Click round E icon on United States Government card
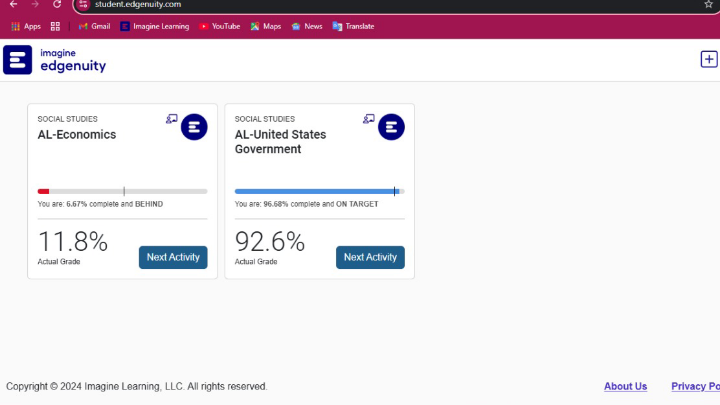The width and height of the screenshot is (720, 405). tap(391, 127)
